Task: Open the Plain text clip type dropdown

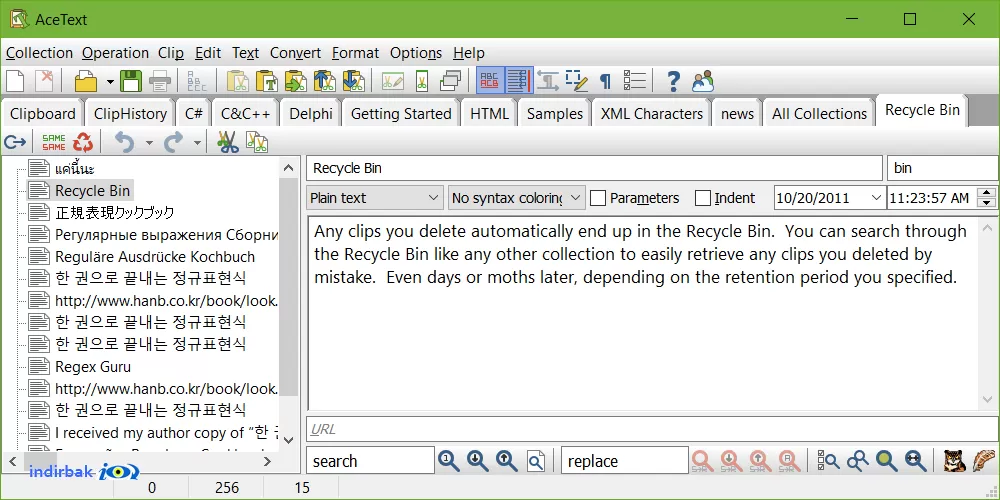Action: pos(375,198)
